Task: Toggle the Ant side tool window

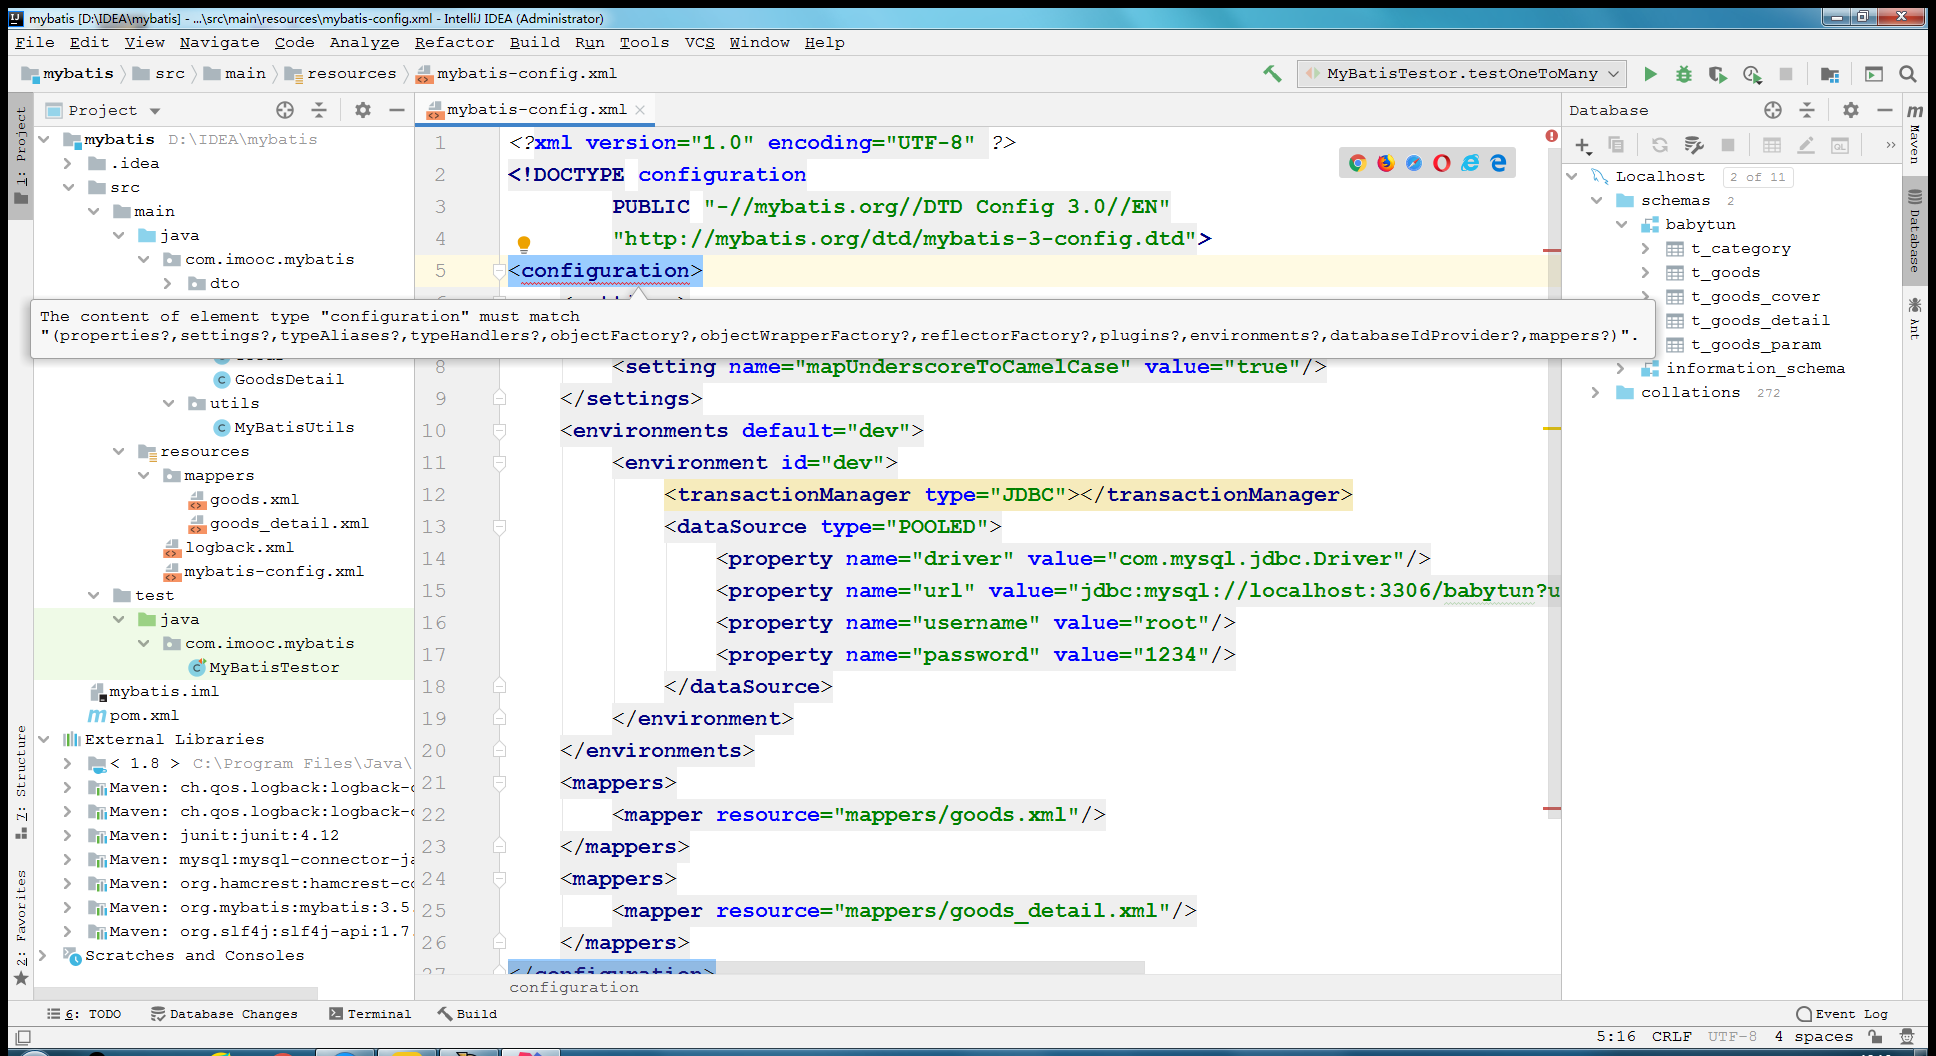Action: 1914,318
